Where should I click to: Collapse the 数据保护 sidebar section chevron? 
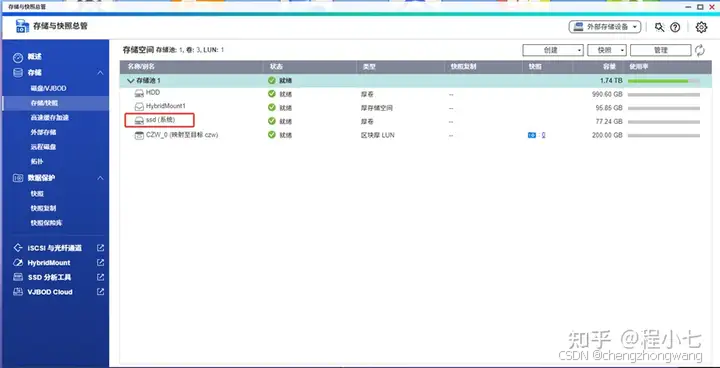point(100,178)
